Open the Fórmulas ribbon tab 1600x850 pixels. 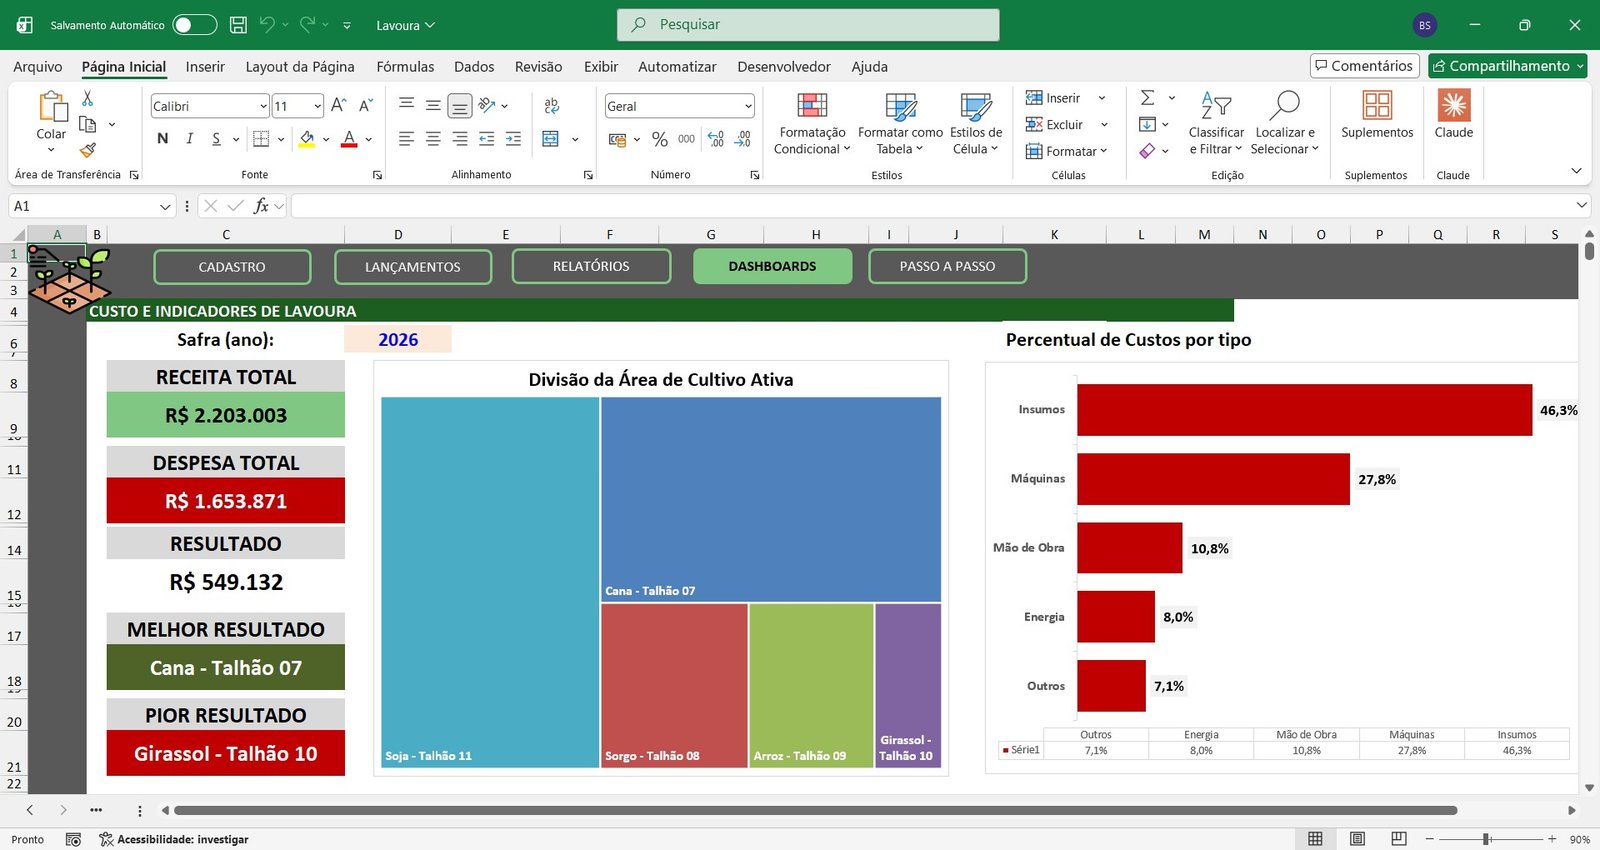pos(405,67)
